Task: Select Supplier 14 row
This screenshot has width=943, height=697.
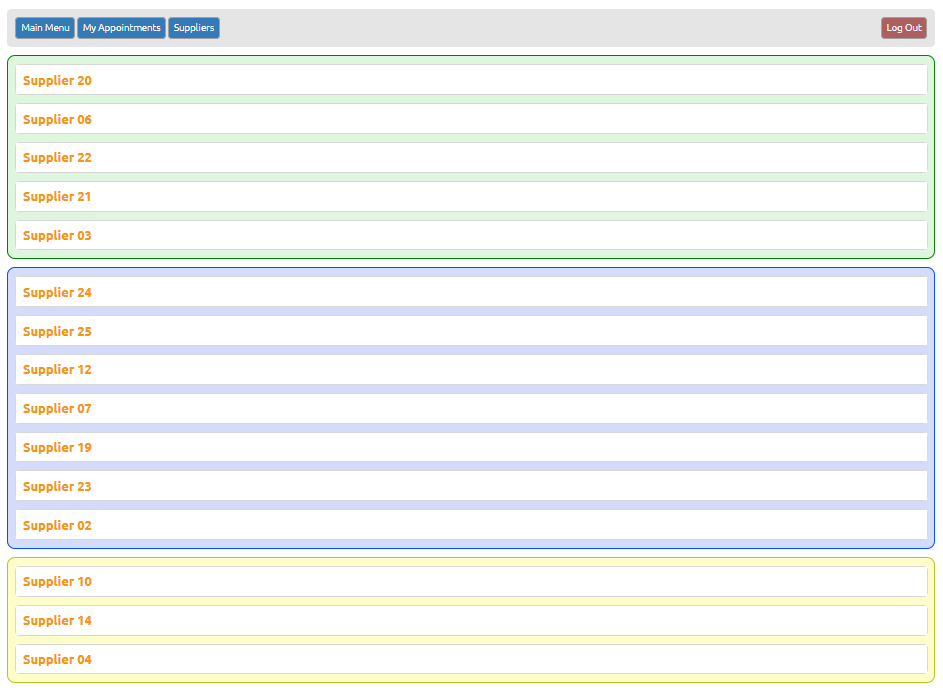Action: pyautogui.click(x=471, y=621)
